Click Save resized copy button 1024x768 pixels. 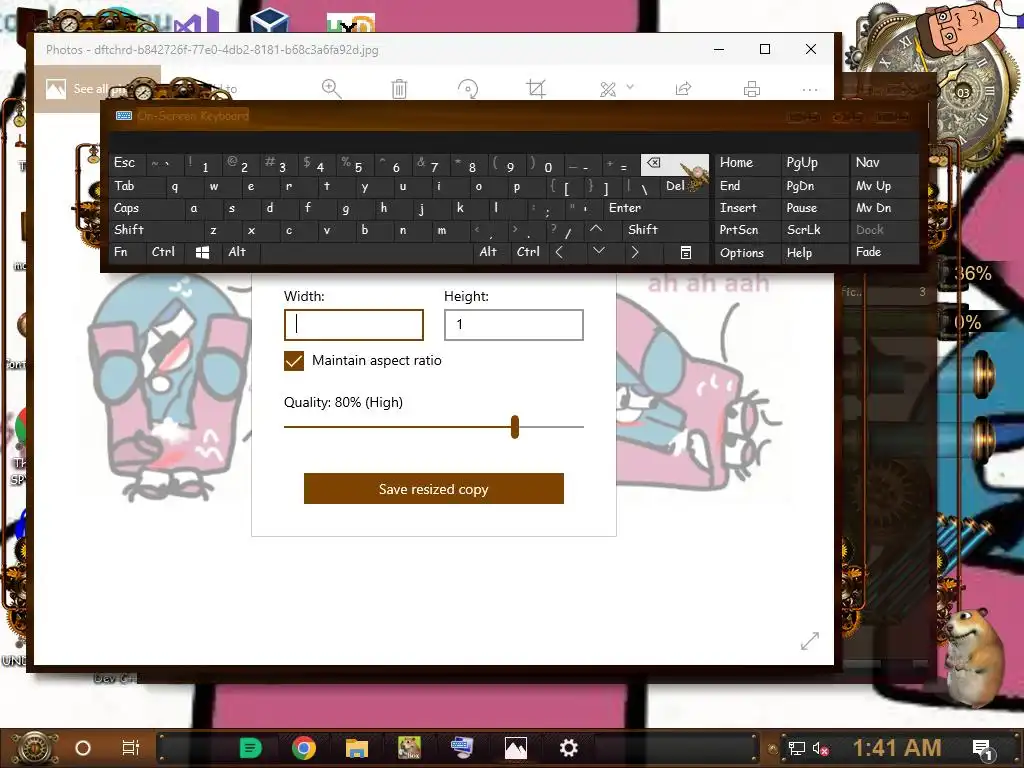point(434,488)
